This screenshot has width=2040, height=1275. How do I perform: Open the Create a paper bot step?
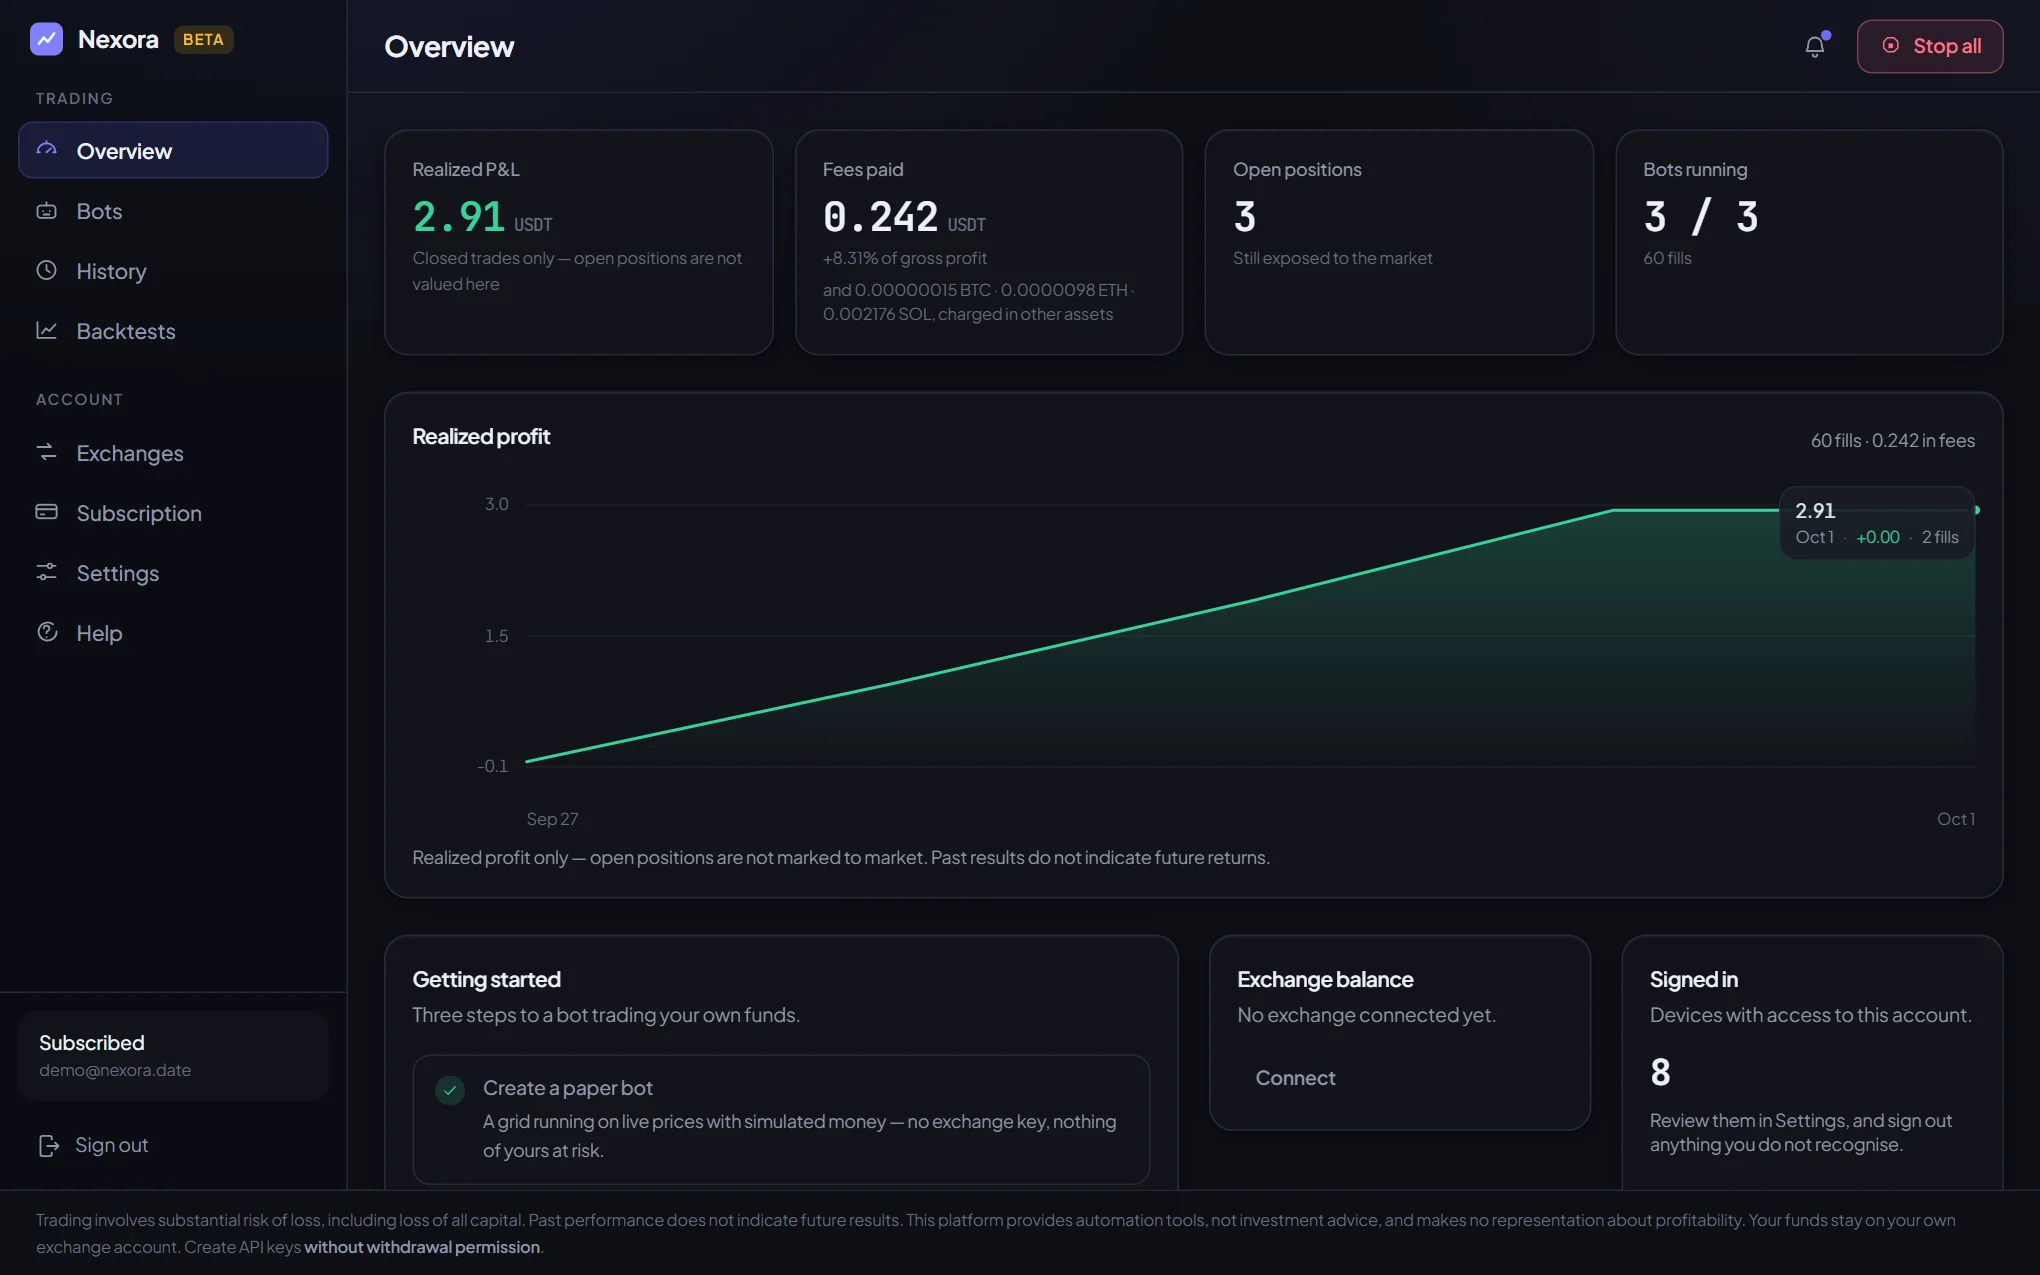(781, 1119)
